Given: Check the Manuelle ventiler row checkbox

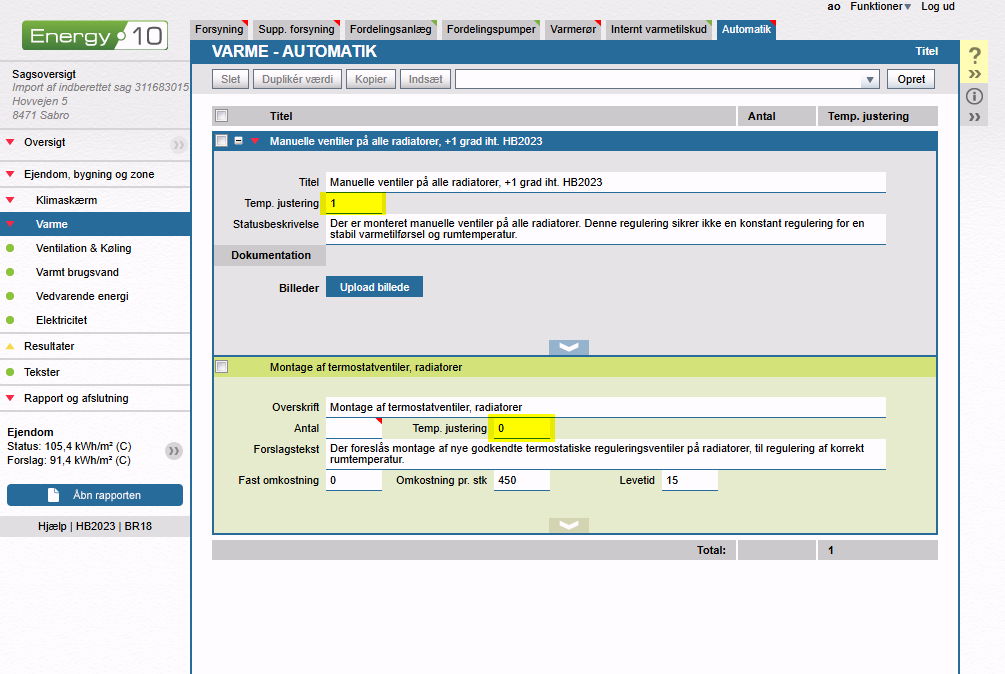Looking at the screenshot, I should click(222, 141).
